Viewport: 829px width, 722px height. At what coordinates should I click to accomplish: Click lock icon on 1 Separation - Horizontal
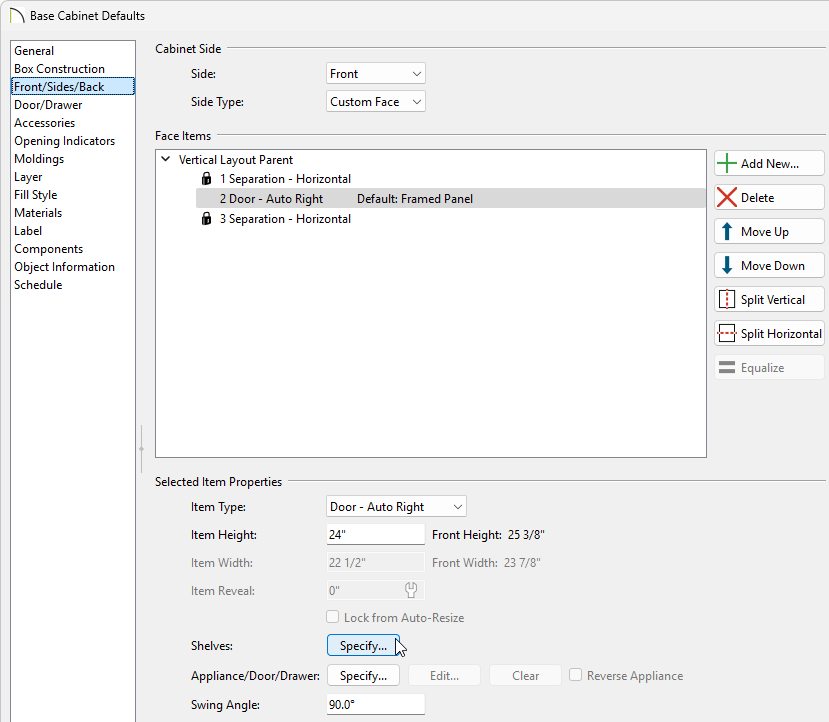coord(207,179)
